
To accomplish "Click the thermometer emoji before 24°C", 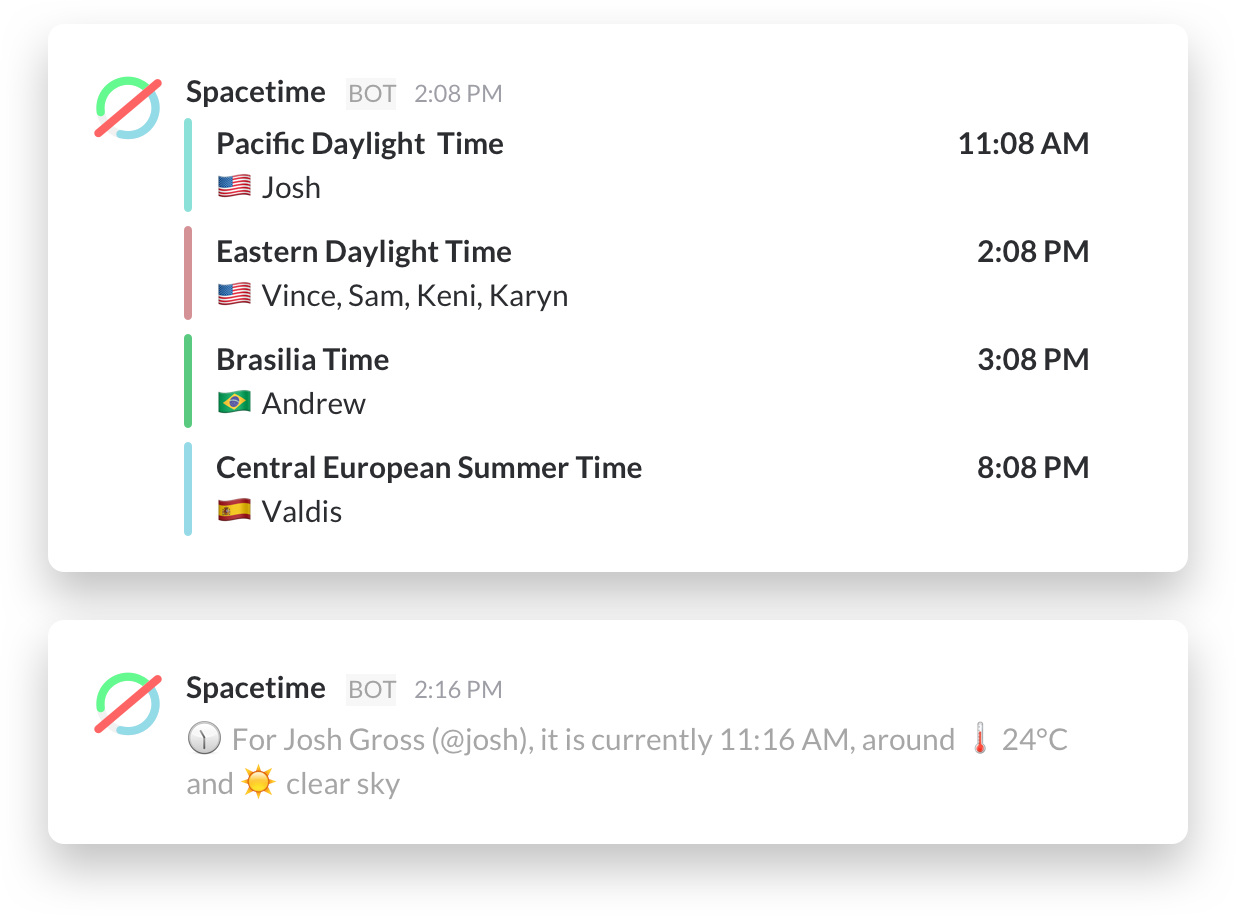I will tap(979, 740).
